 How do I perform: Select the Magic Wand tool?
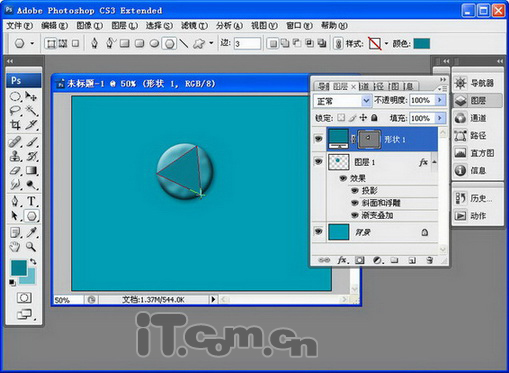(31, 110)
